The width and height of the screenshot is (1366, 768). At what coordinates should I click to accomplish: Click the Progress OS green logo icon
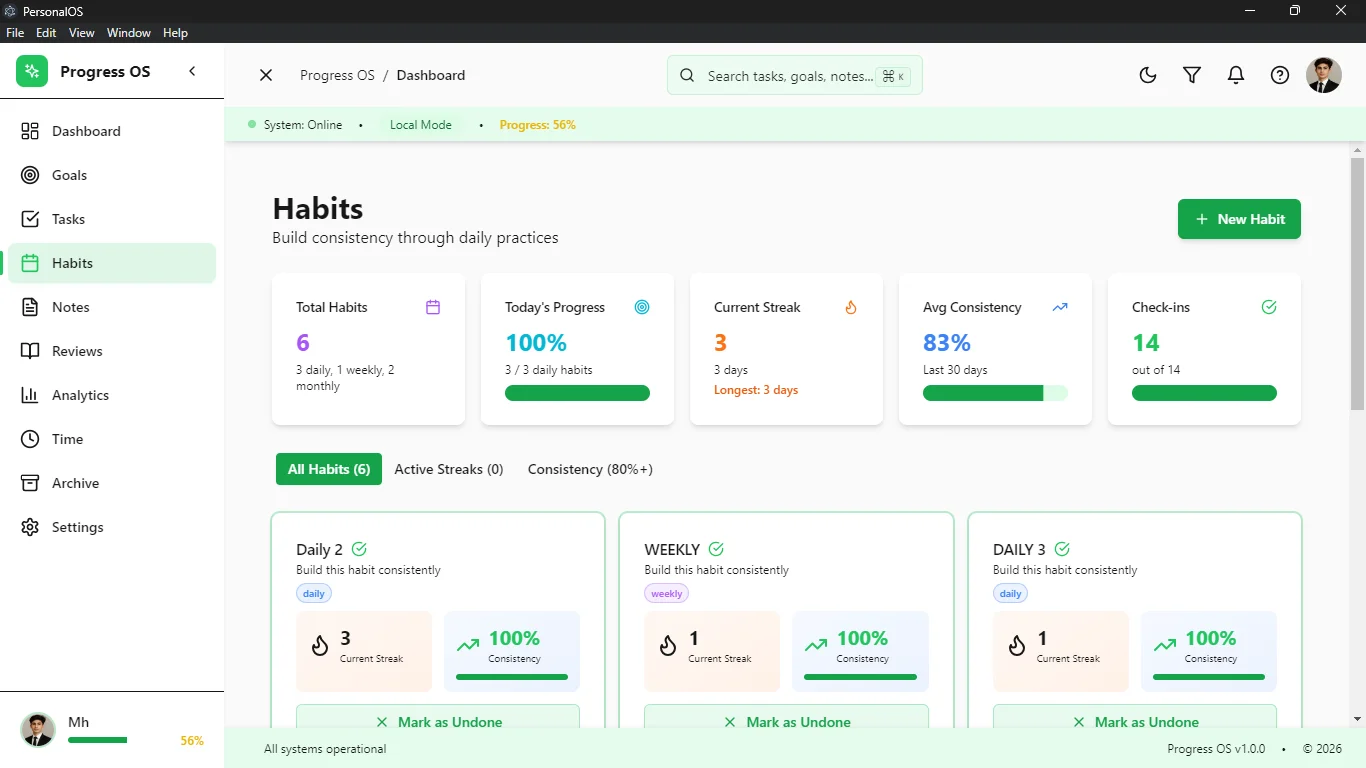[x=32, y=71]
